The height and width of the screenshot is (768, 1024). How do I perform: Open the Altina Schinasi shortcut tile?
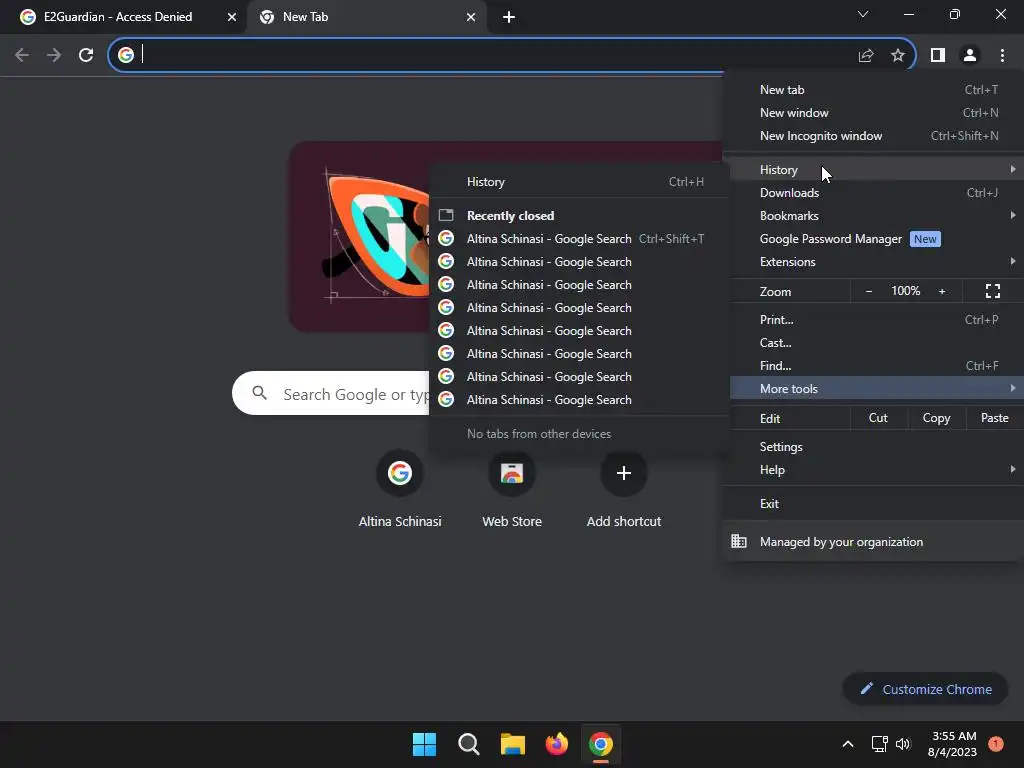point(400,489)
